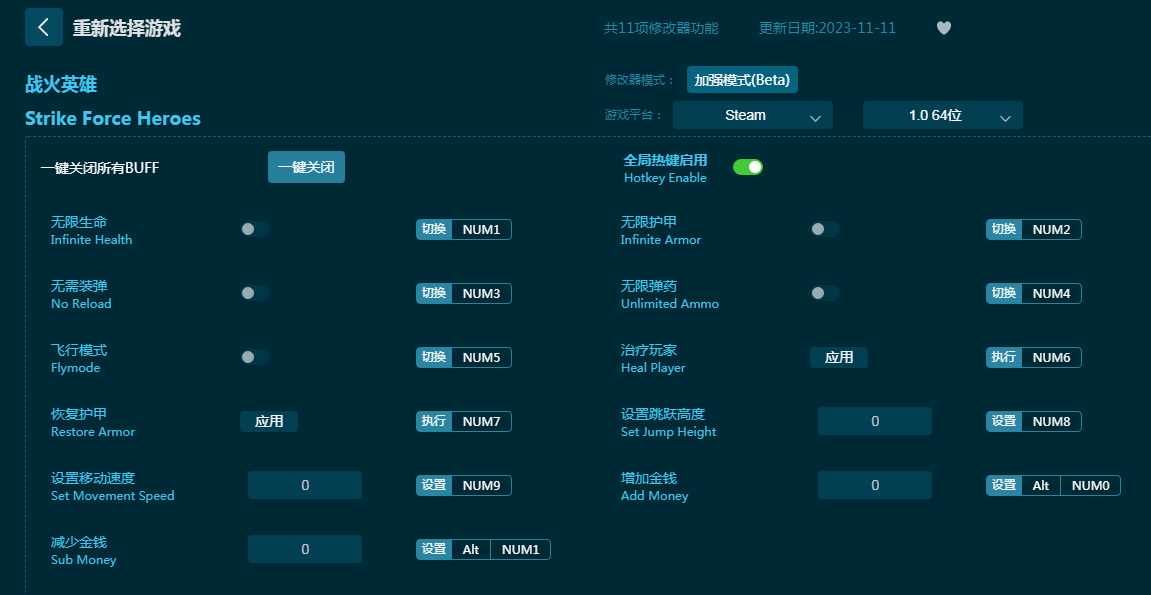Image resolution: width=1151 pixels, height=595 pixels.
Task: Click NUM4 hotkey for Unlimited Ammo
Action: pos(1051,293)
